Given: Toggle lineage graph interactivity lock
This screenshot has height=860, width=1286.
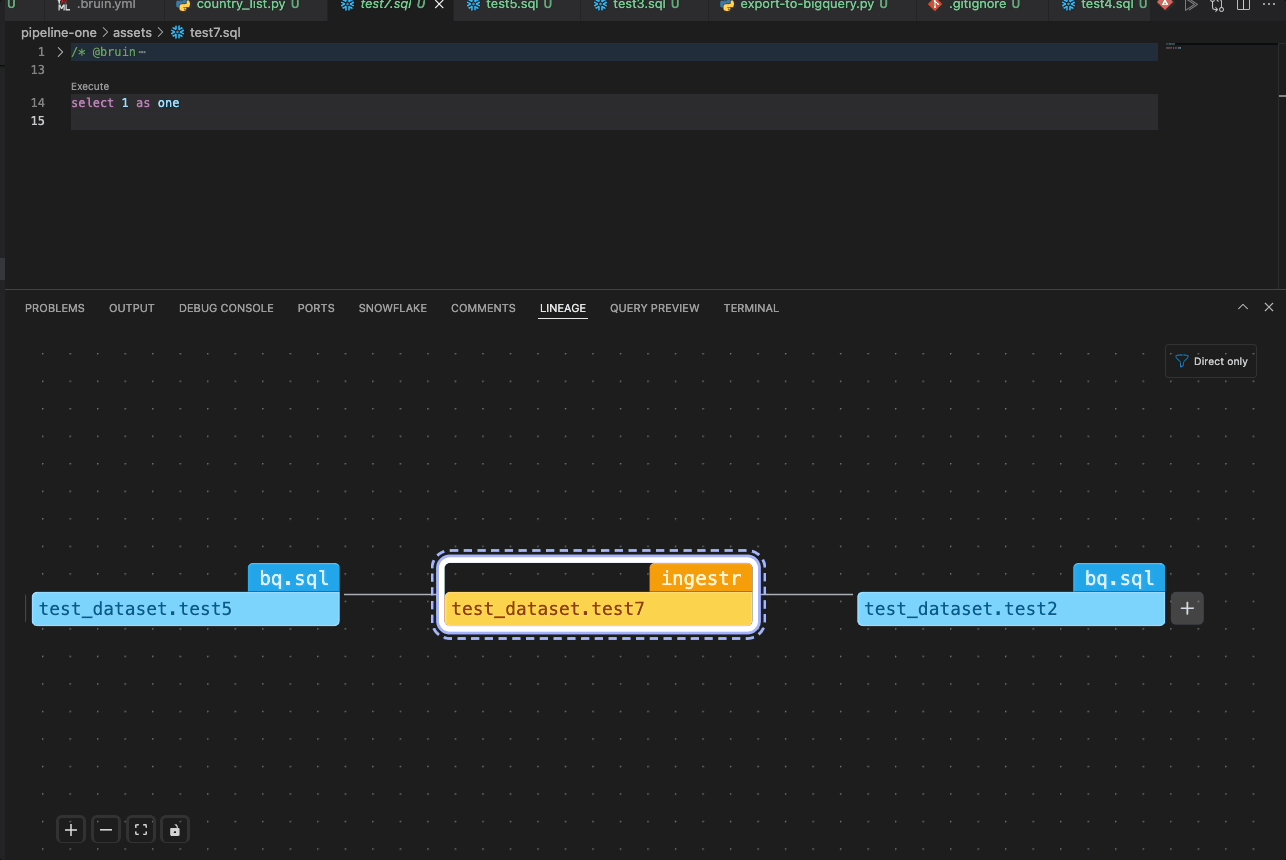Looking at the screenshot, I should click(175, 830).
